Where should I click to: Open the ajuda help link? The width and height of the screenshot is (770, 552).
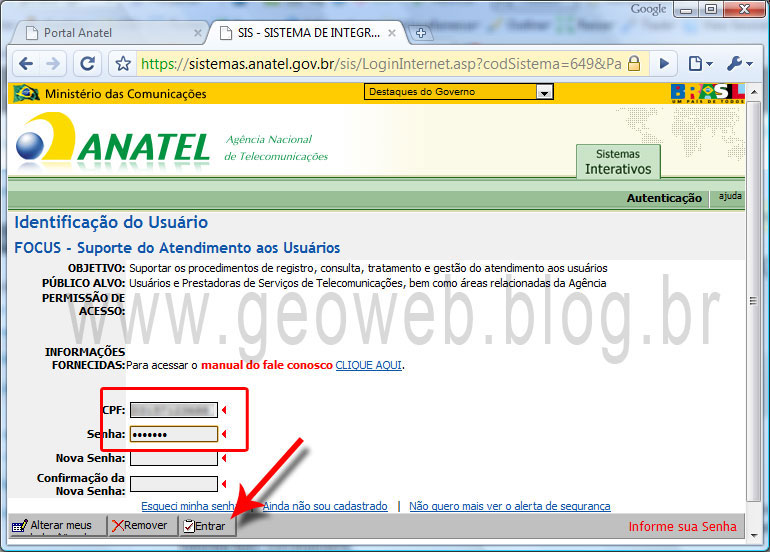[x=730, y=196]
